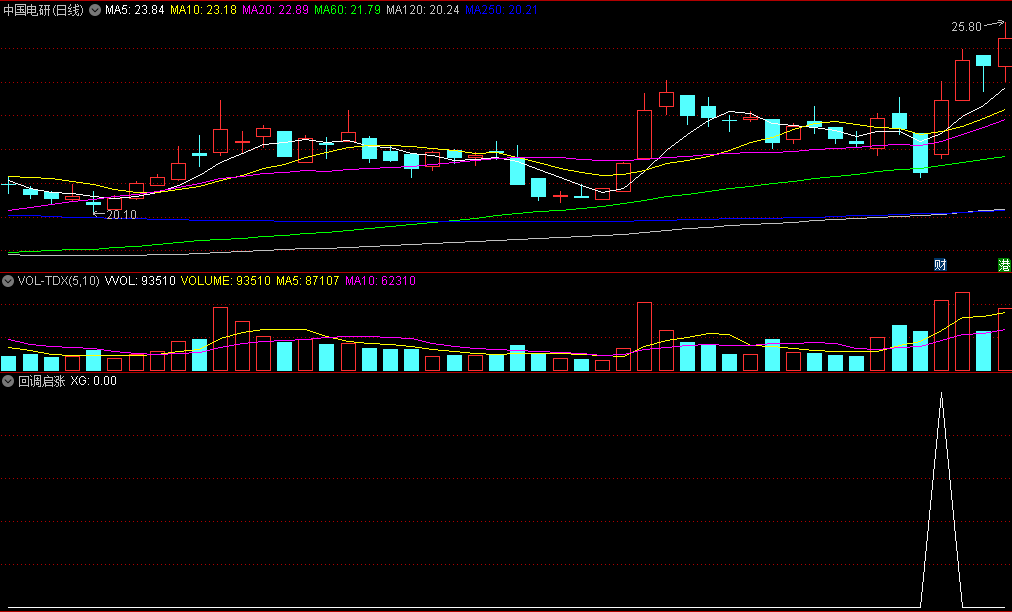The height and width of the screenshot is (612, 1012).
Task: Expand the 中国电研 main chart indicator dropdown
Action: [x=95, y=10]
